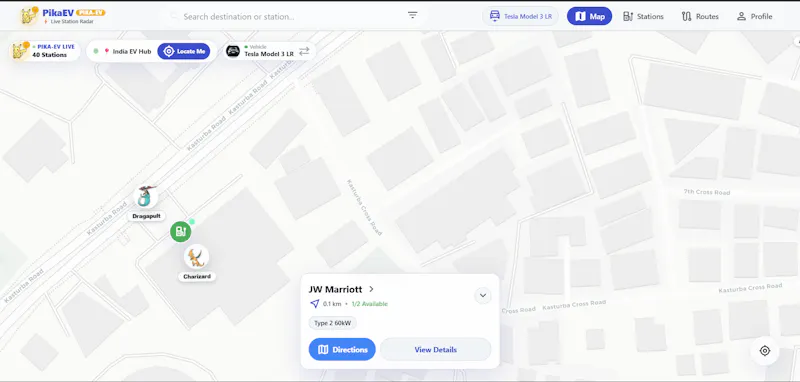Select the India EV Hub location
This screenshot has height=382, width=800.
point(127,52)
